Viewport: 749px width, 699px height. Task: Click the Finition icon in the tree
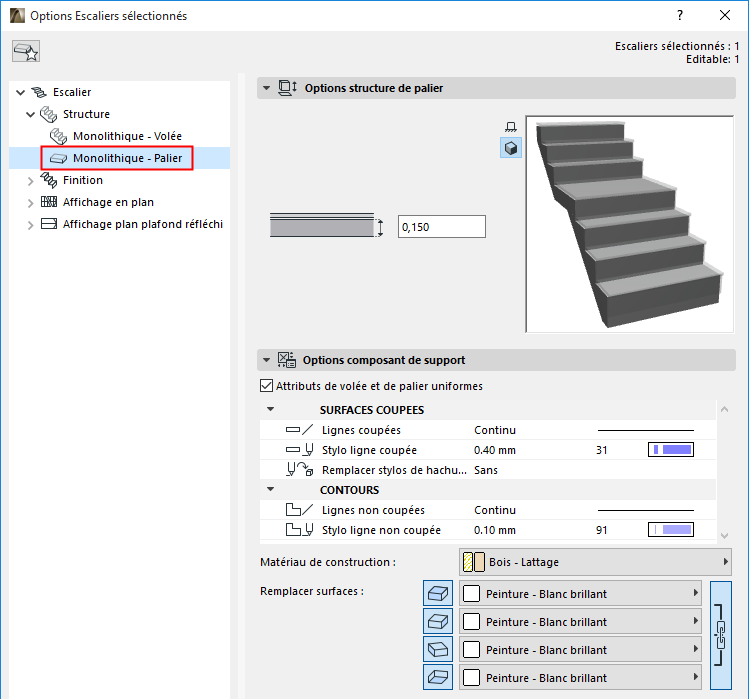(48, 180)
